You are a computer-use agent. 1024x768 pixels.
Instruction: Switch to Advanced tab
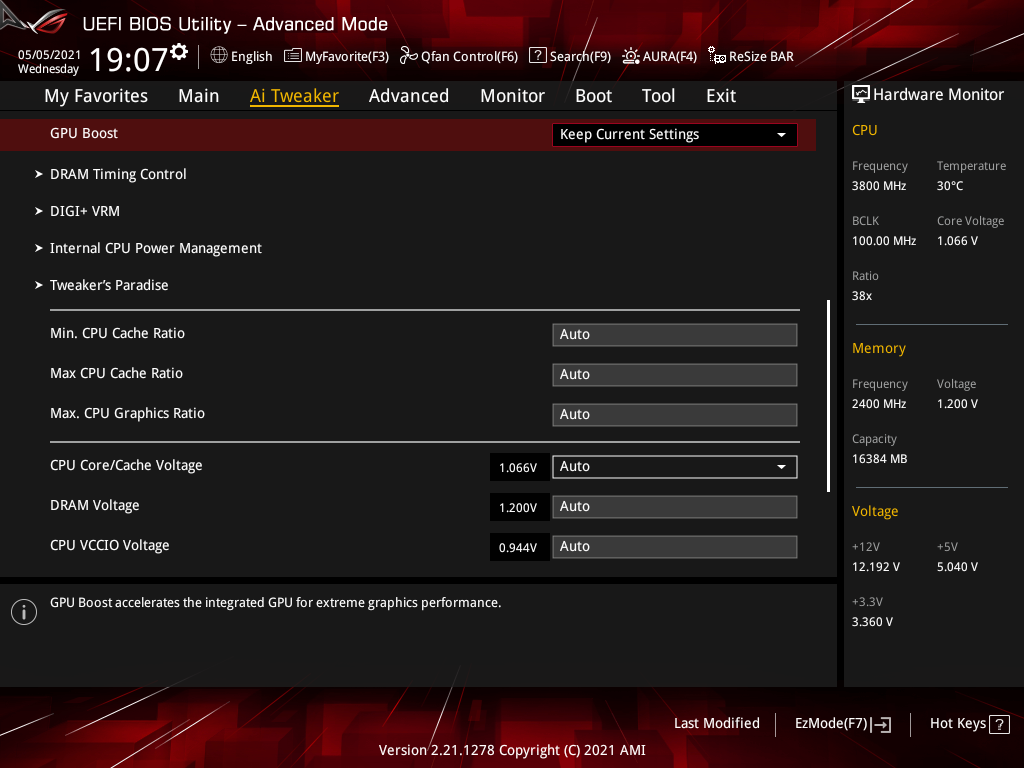[x=409, y=96]
